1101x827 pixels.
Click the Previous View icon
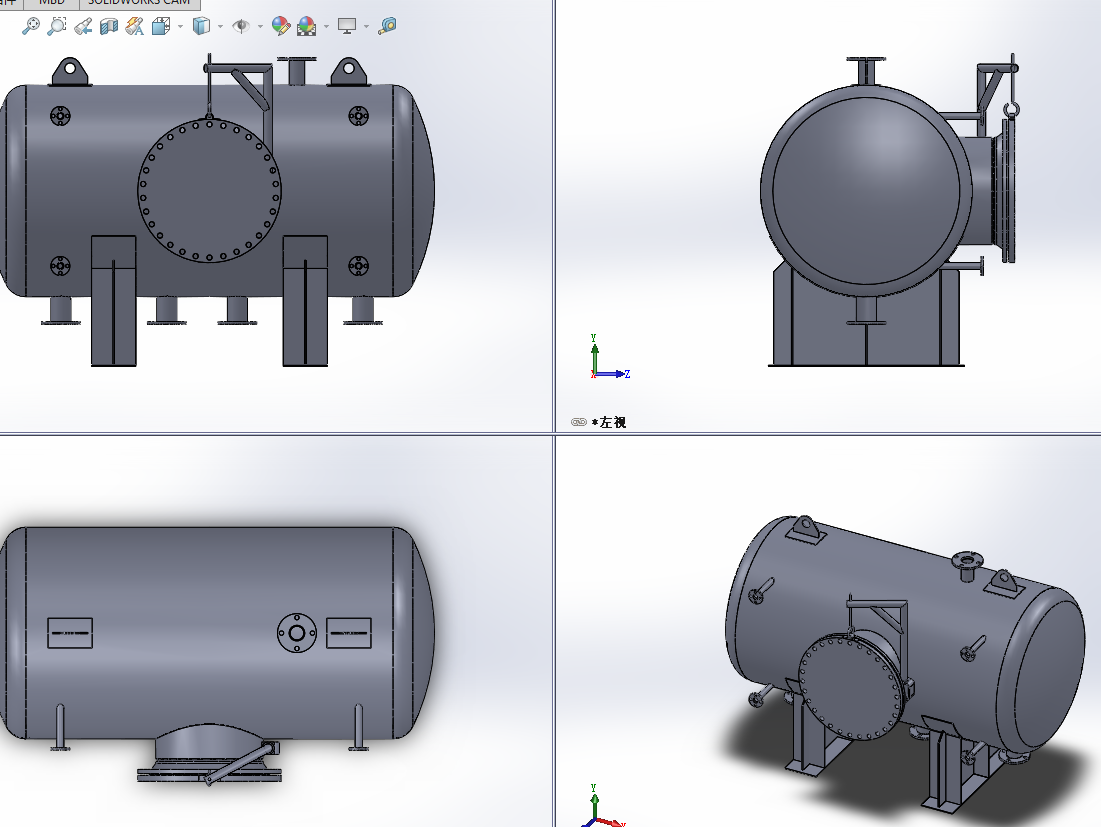[x=83, y=27]
